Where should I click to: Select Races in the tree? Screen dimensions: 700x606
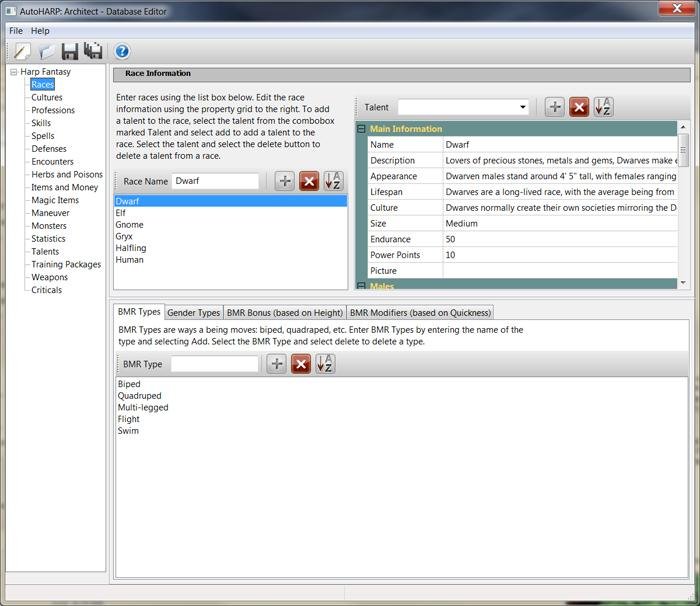pos(42,84)
